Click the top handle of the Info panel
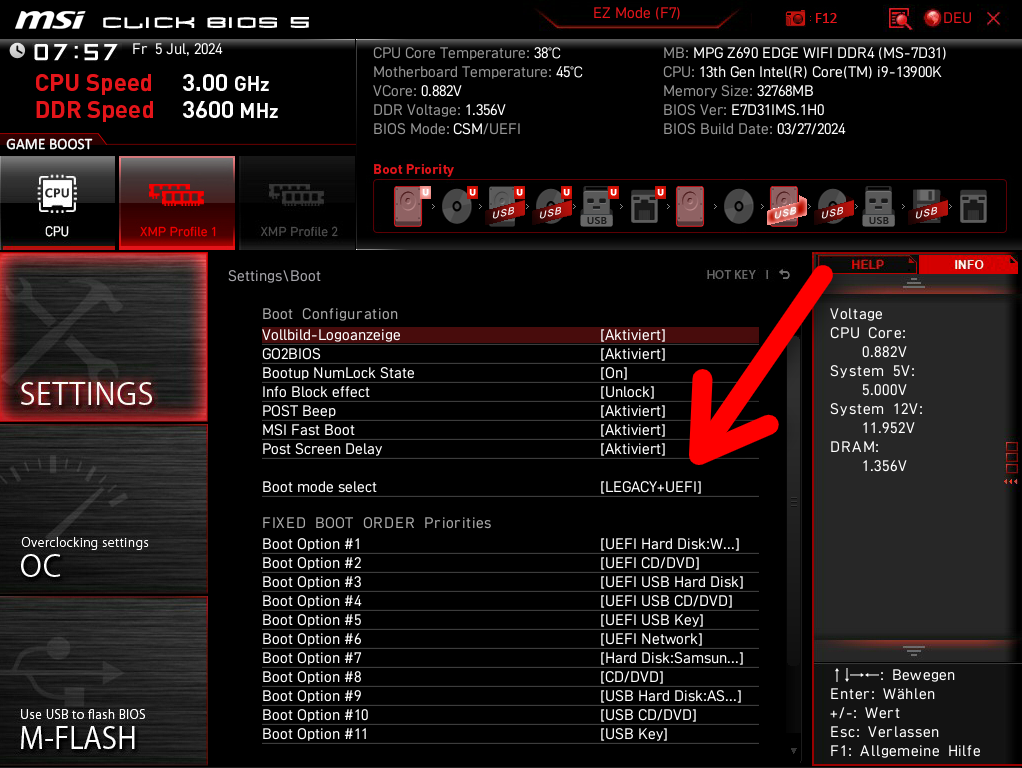Screen dimensions: 1022x768 (x=913, y=282)
